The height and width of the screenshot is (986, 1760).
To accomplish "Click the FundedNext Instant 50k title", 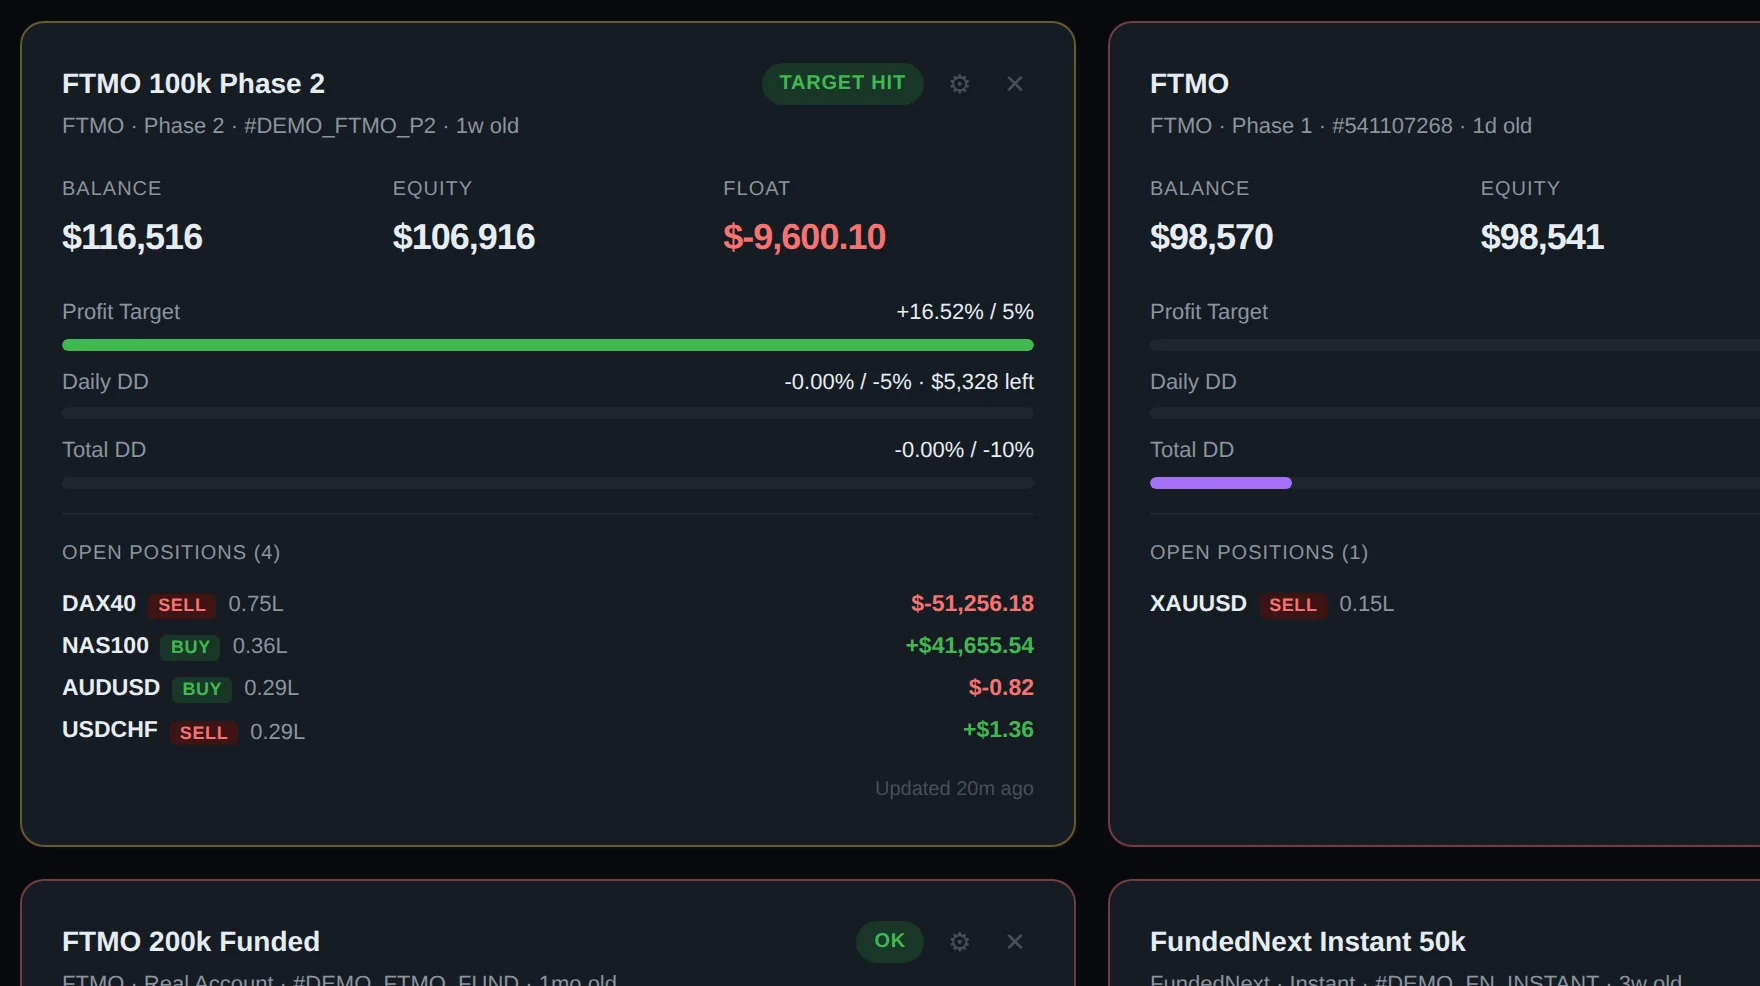I will coord(1307,942).
